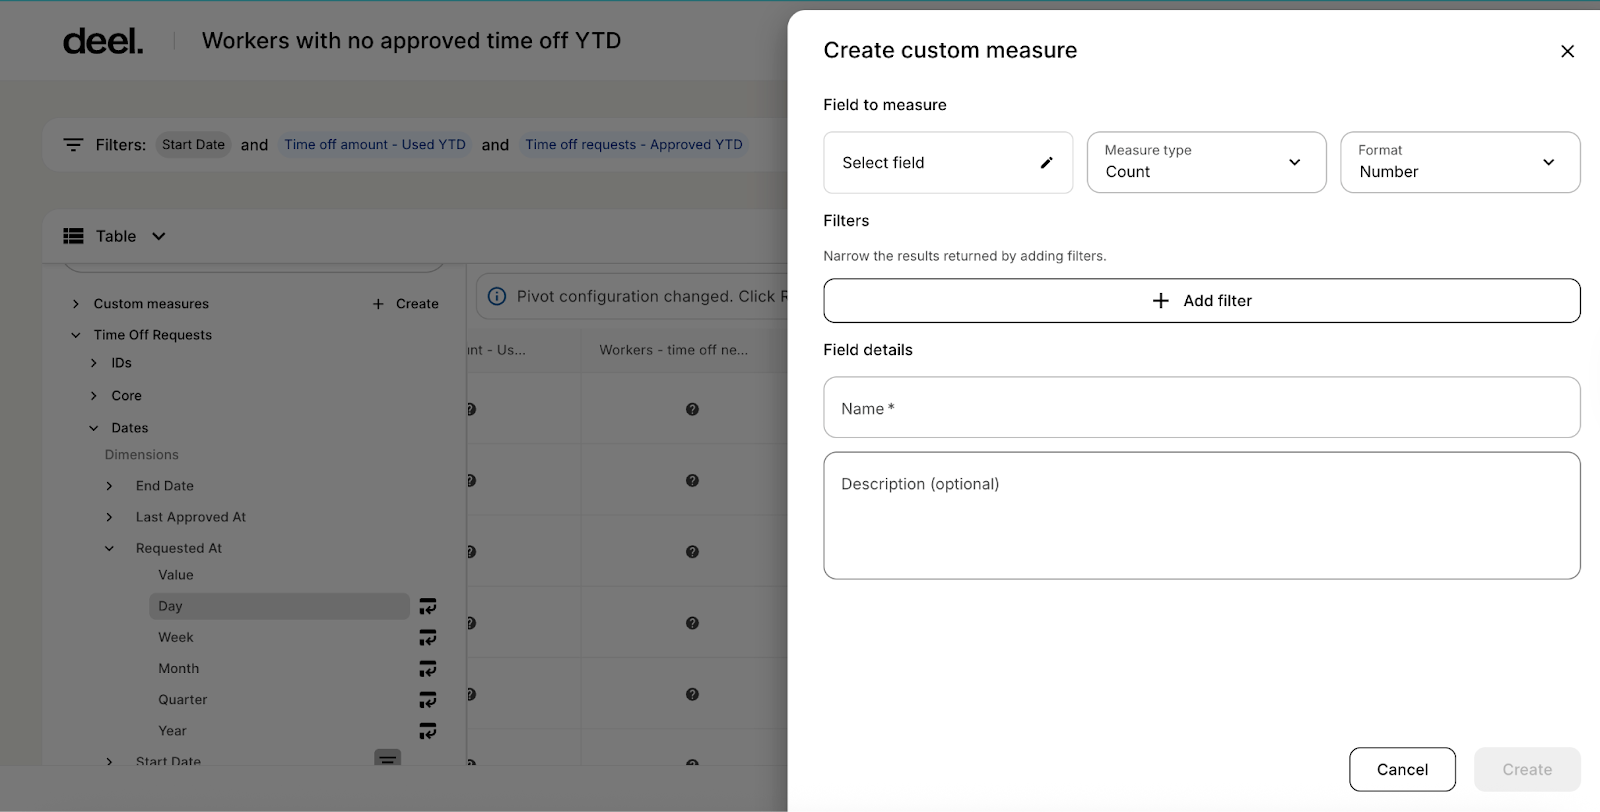Click the filter lines icon beside Filters
This screenshot has width=1600, height=812.
[73, 145]
